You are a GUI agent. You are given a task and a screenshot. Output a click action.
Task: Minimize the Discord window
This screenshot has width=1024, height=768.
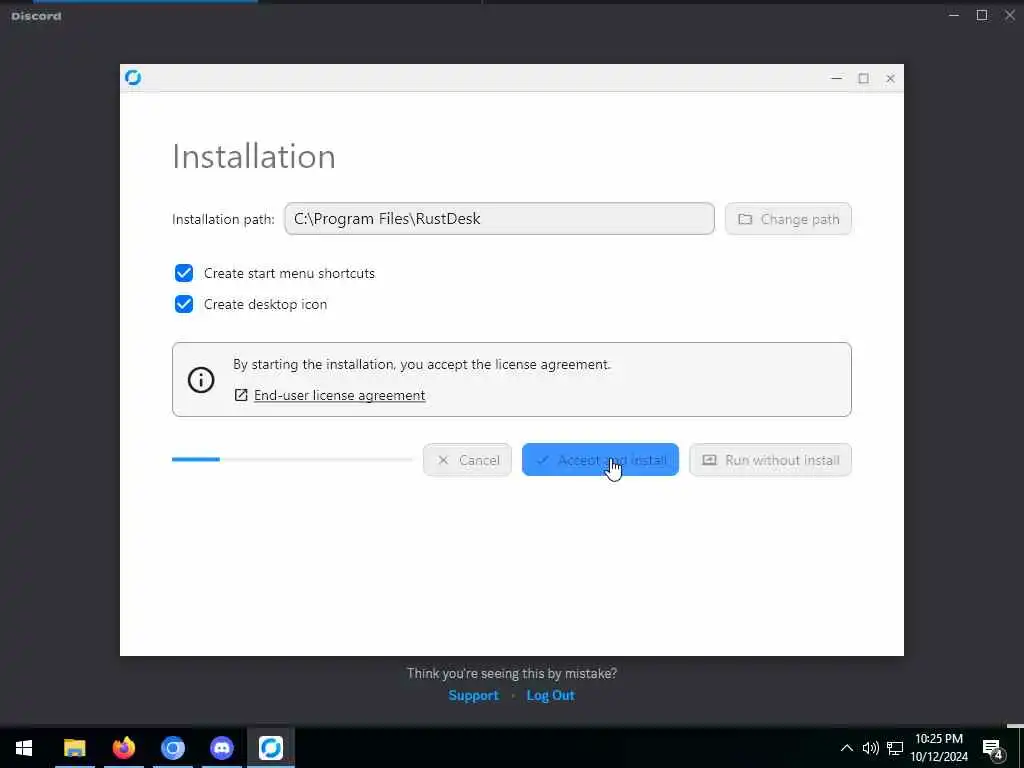pyautogui.click(x=954, y=15)
